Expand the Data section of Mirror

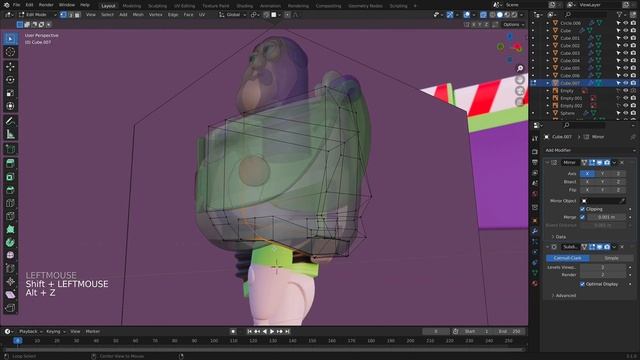click(558, 237)
